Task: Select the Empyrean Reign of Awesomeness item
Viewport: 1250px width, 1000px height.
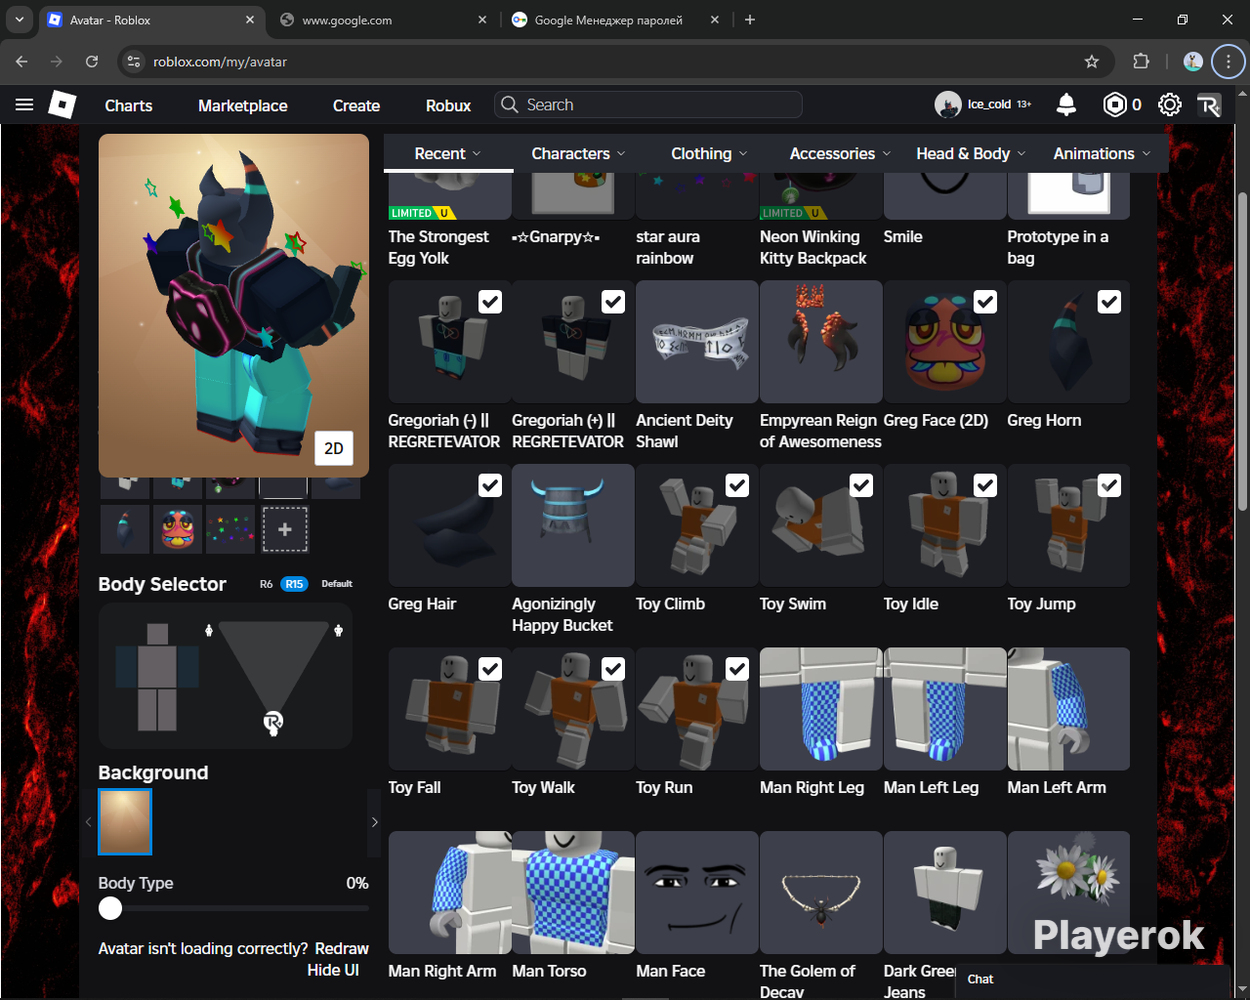Action: [x=821, y=341]
